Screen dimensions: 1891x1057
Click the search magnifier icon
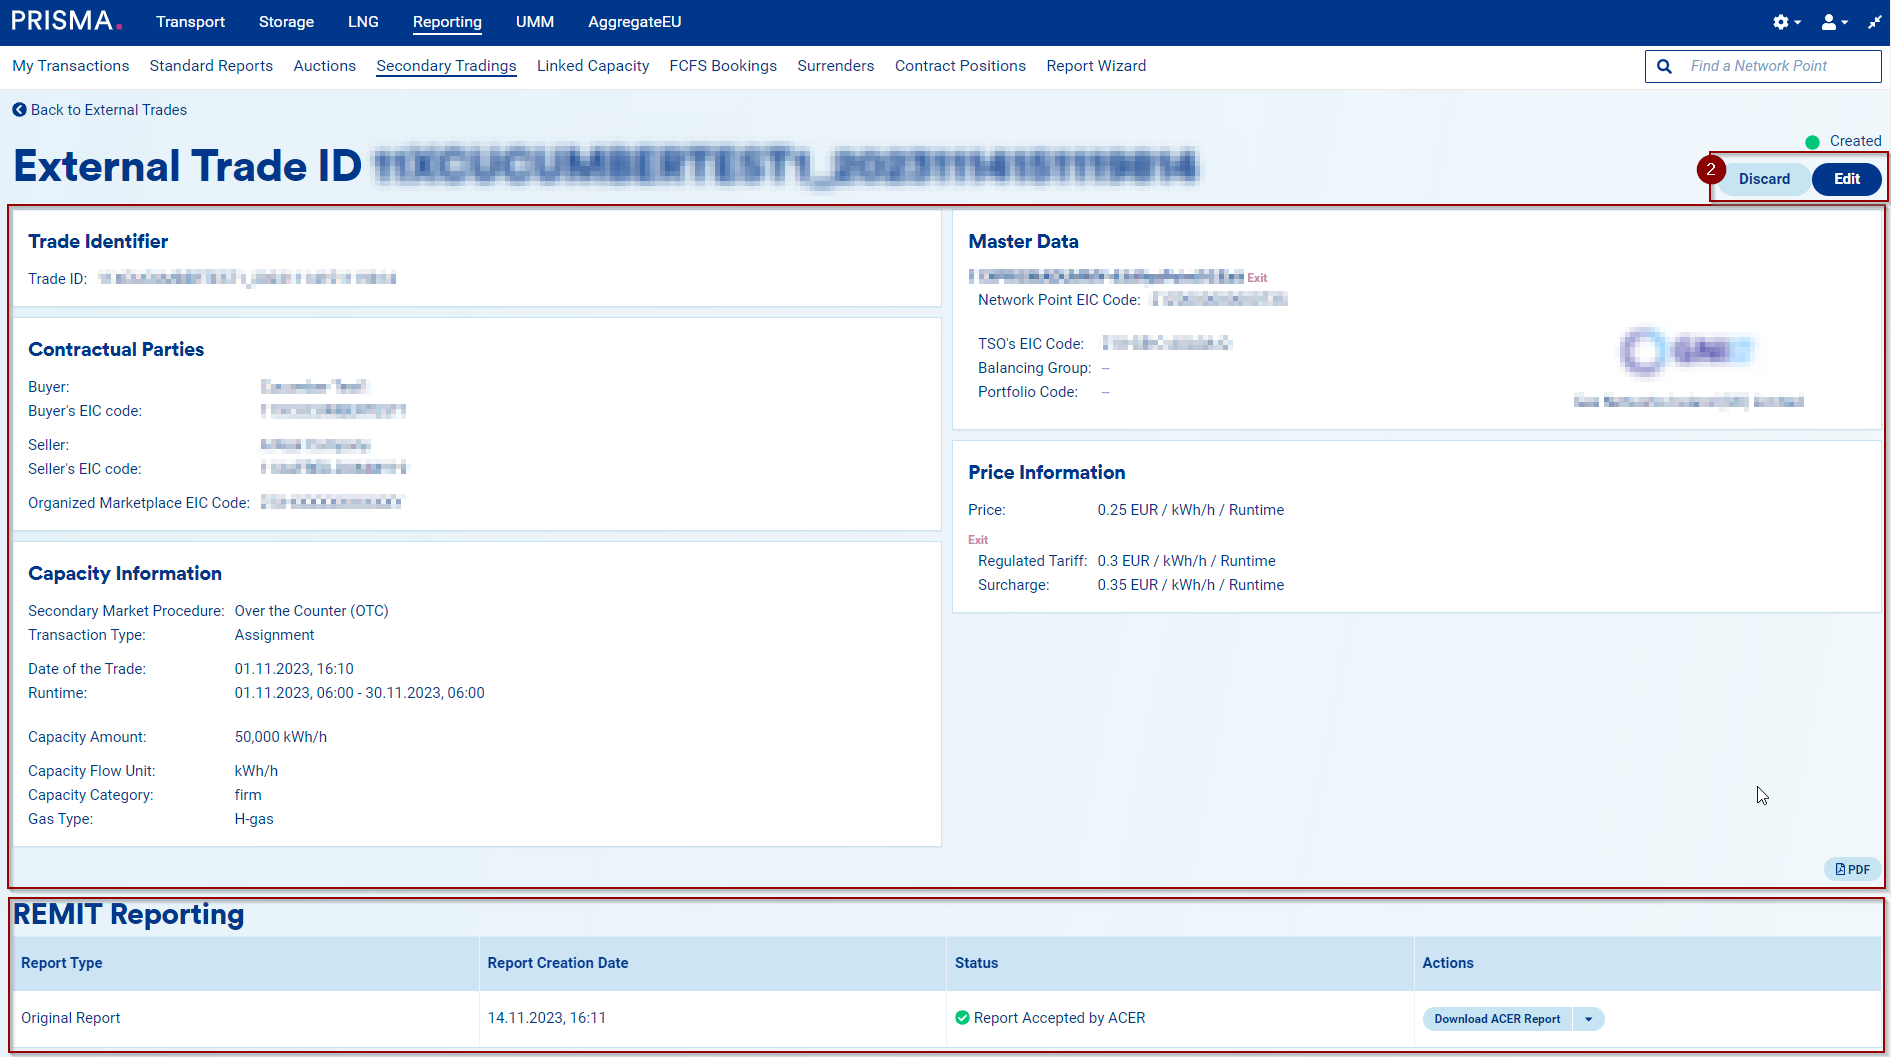tap(1665, 66)
